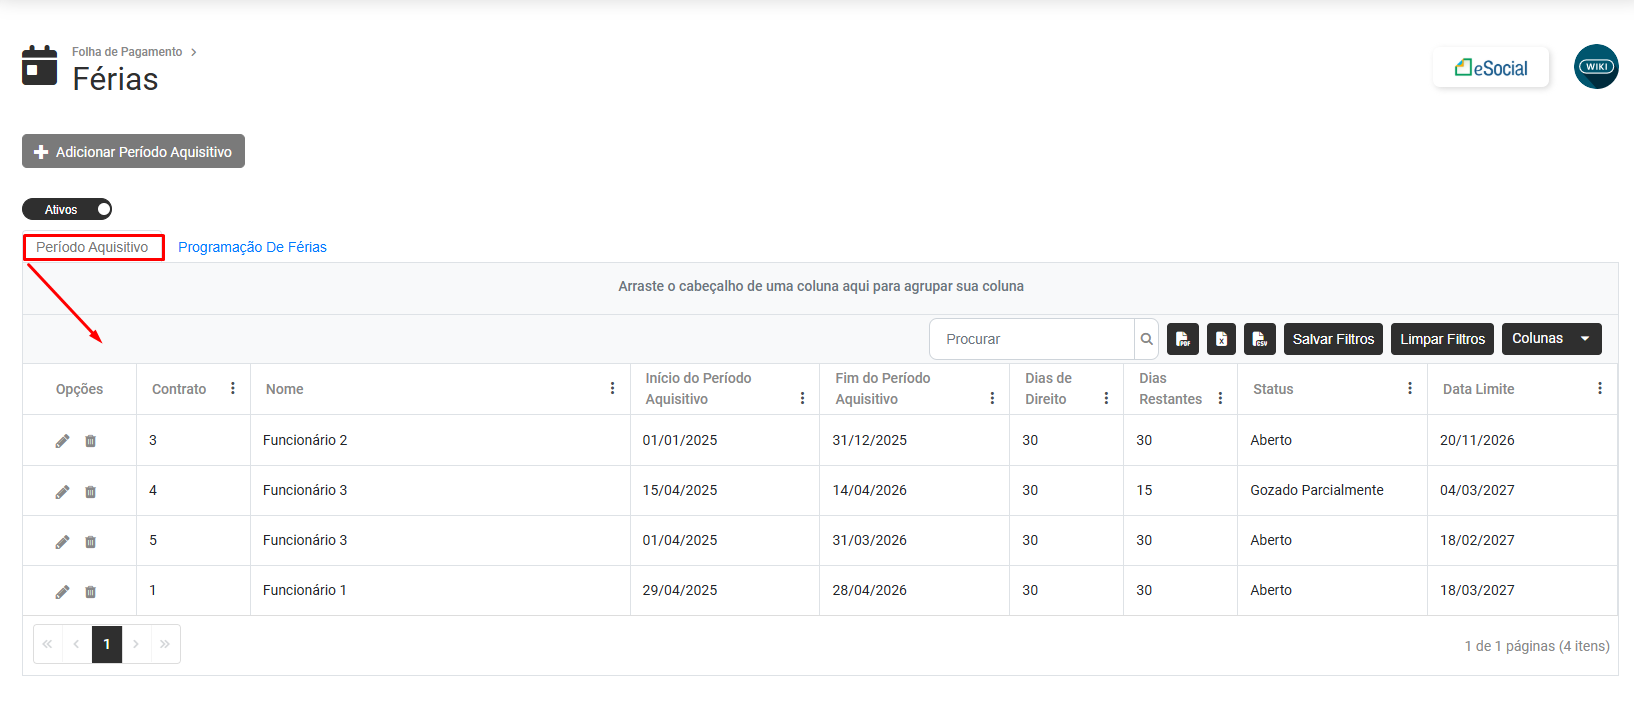Open the WIKI help icon
1634x704 pixels.
1596,67
